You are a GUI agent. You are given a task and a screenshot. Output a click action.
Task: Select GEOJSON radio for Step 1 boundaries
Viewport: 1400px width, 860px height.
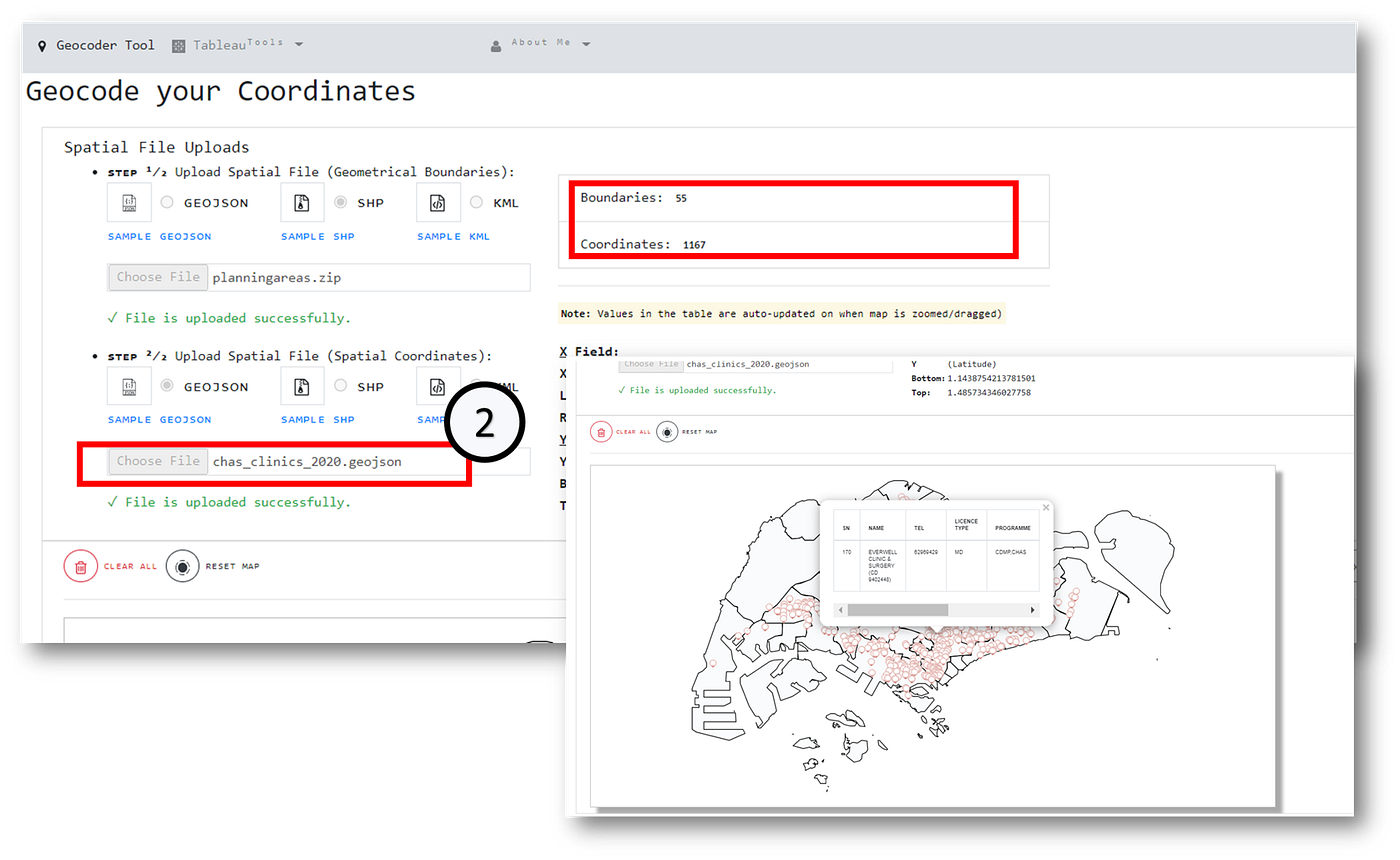167,202
